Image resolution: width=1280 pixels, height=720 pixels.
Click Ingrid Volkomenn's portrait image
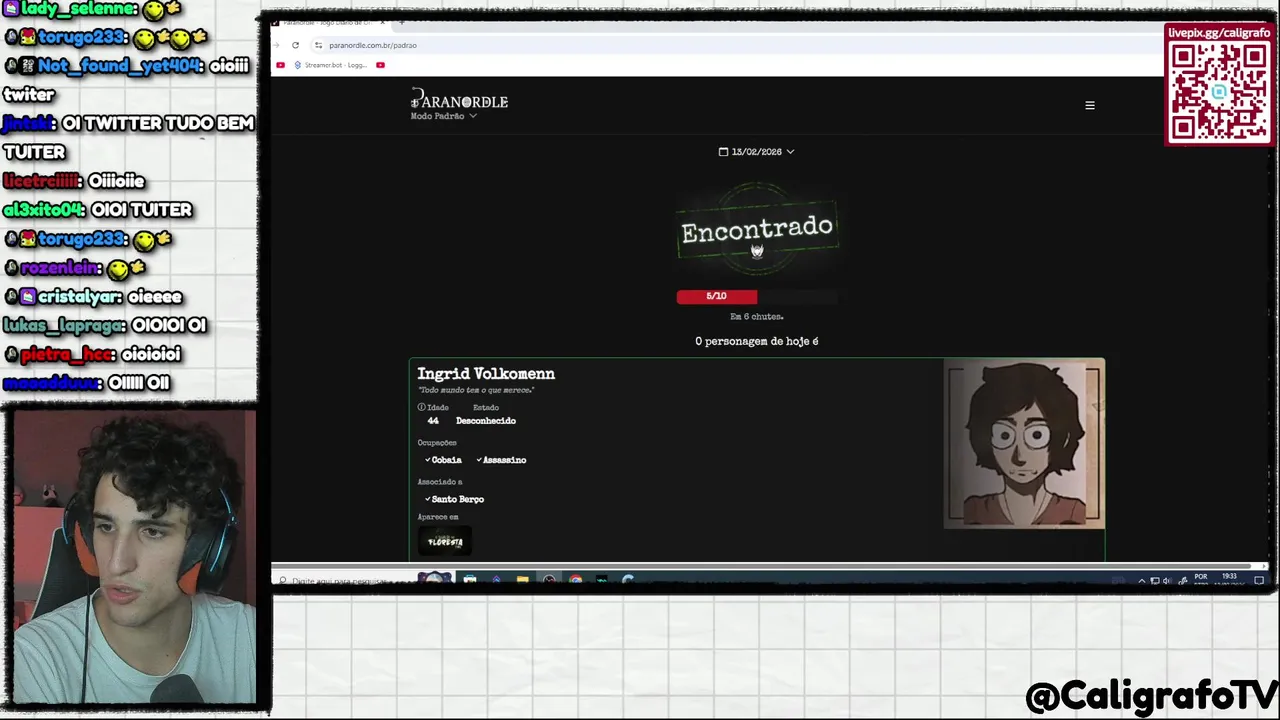(1024, 445)
